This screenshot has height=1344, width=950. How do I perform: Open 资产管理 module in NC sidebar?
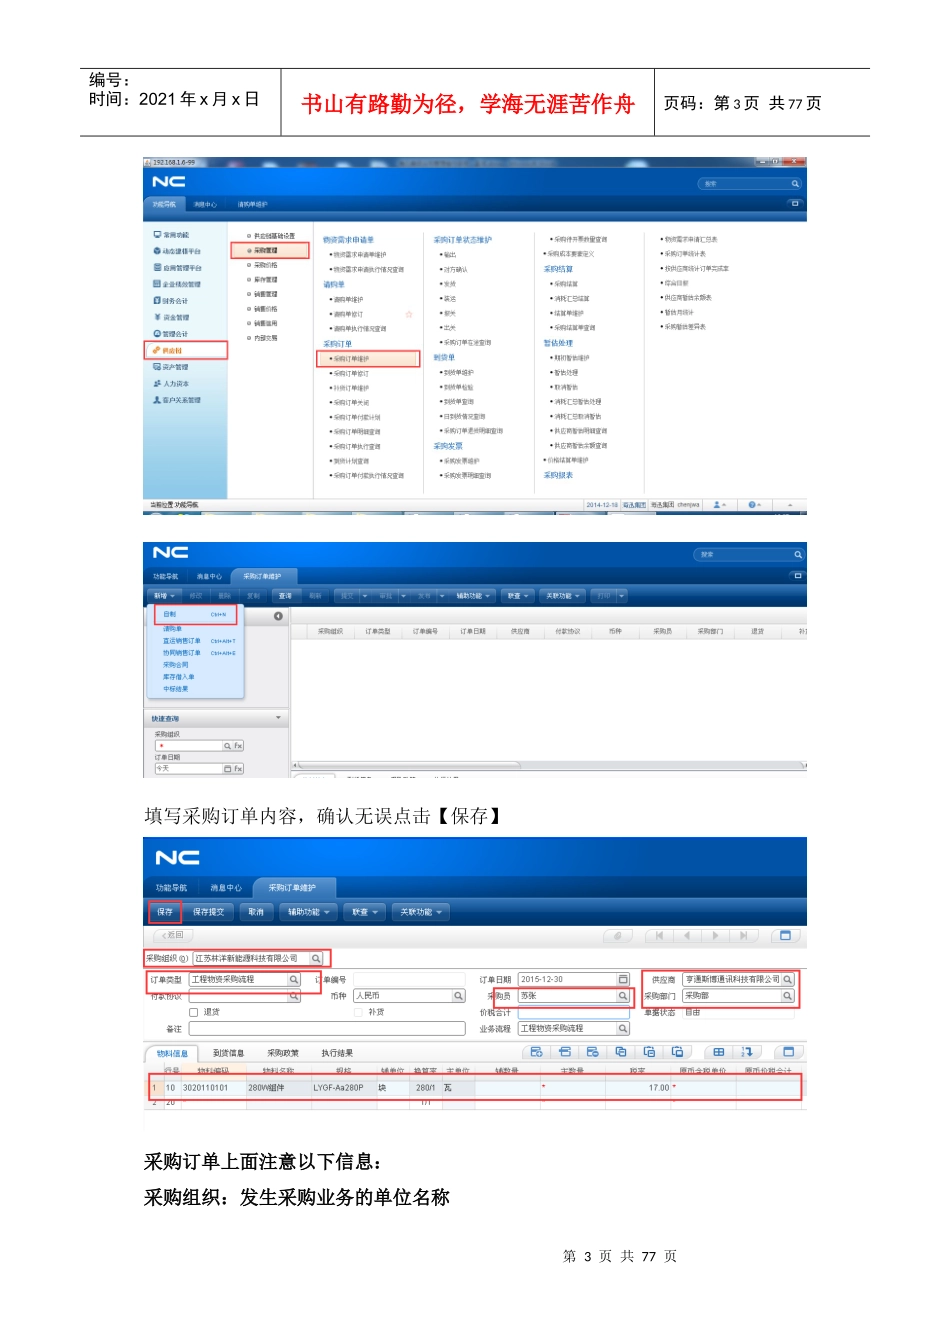pos(170,367)
